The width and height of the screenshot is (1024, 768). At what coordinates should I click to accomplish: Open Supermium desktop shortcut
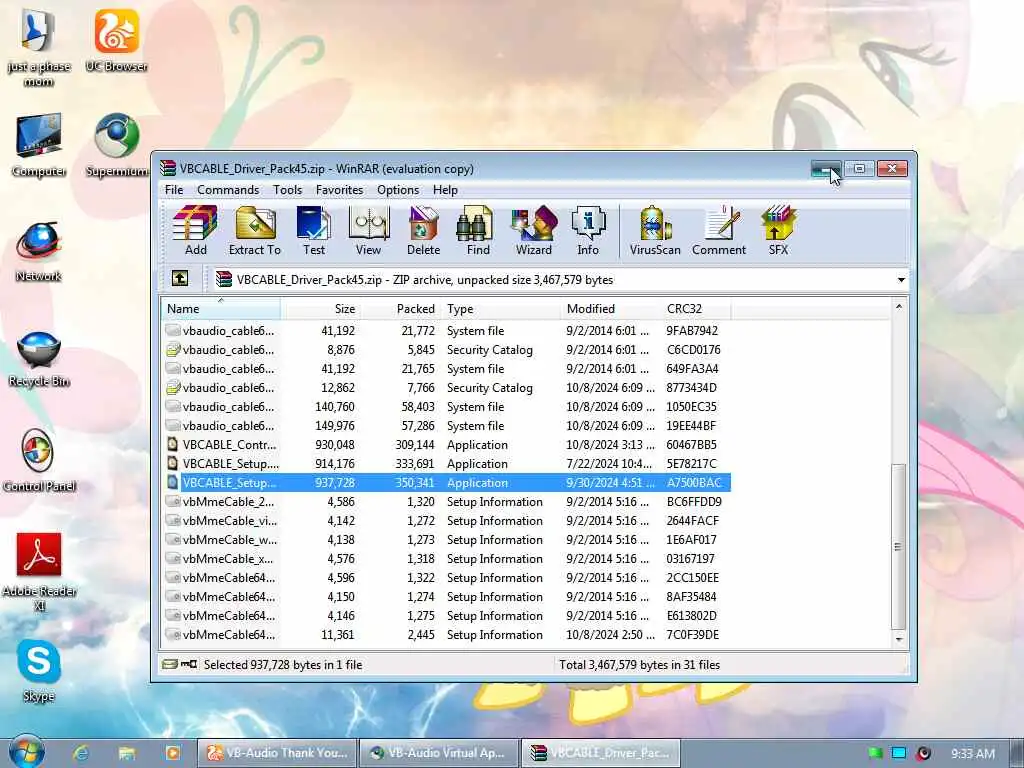click(x=116, y=145)
